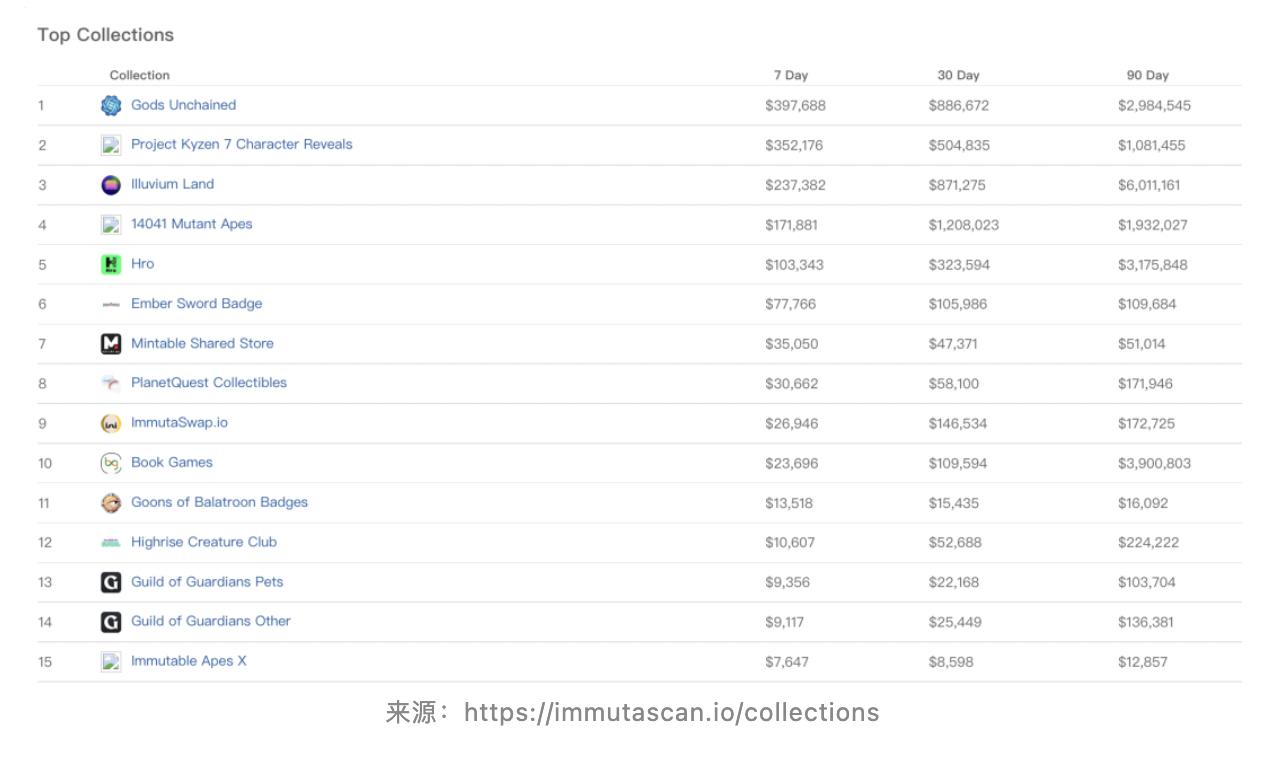Open the 14041 Mutant Apes collection
Viewport: 1262px width, 758px height.
[x=191, y=224]
